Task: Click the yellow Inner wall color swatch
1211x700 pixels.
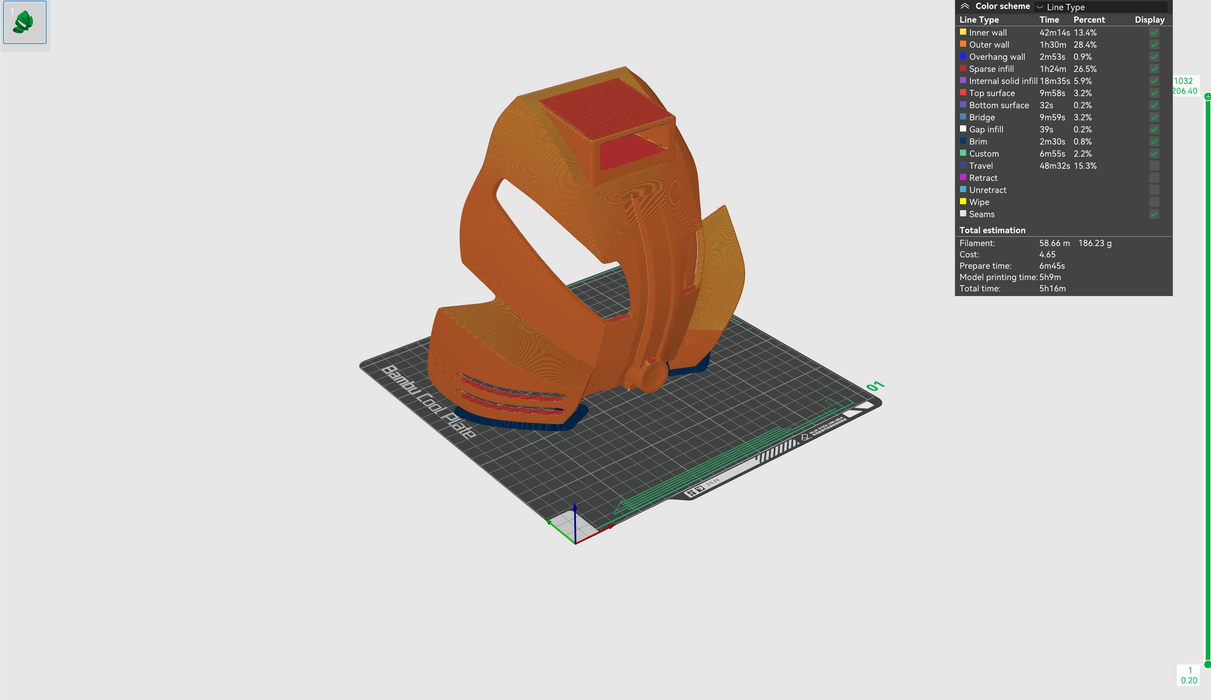Action: (x=963, y=33)
